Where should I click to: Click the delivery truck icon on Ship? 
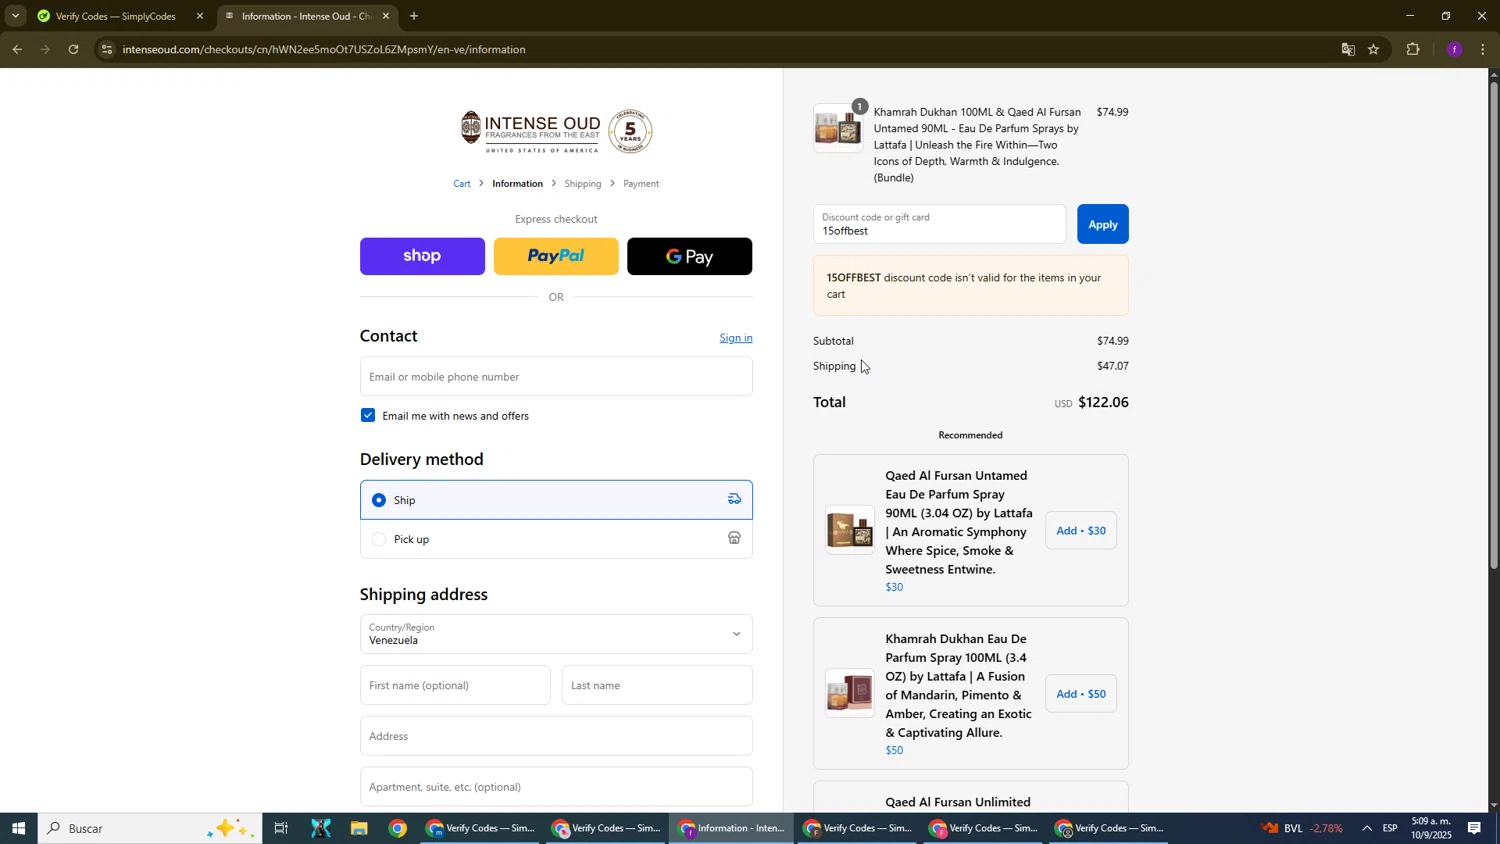[x=734, y=499]
